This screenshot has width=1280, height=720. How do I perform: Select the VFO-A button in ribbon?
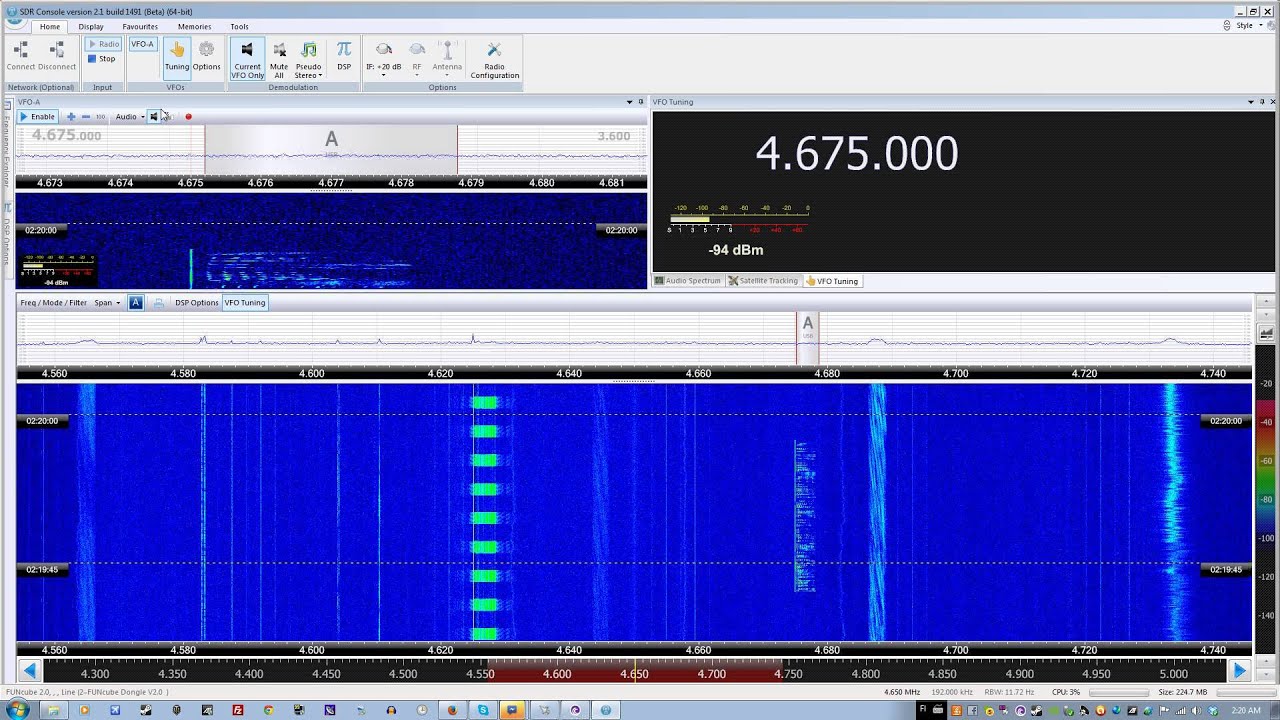143,44
